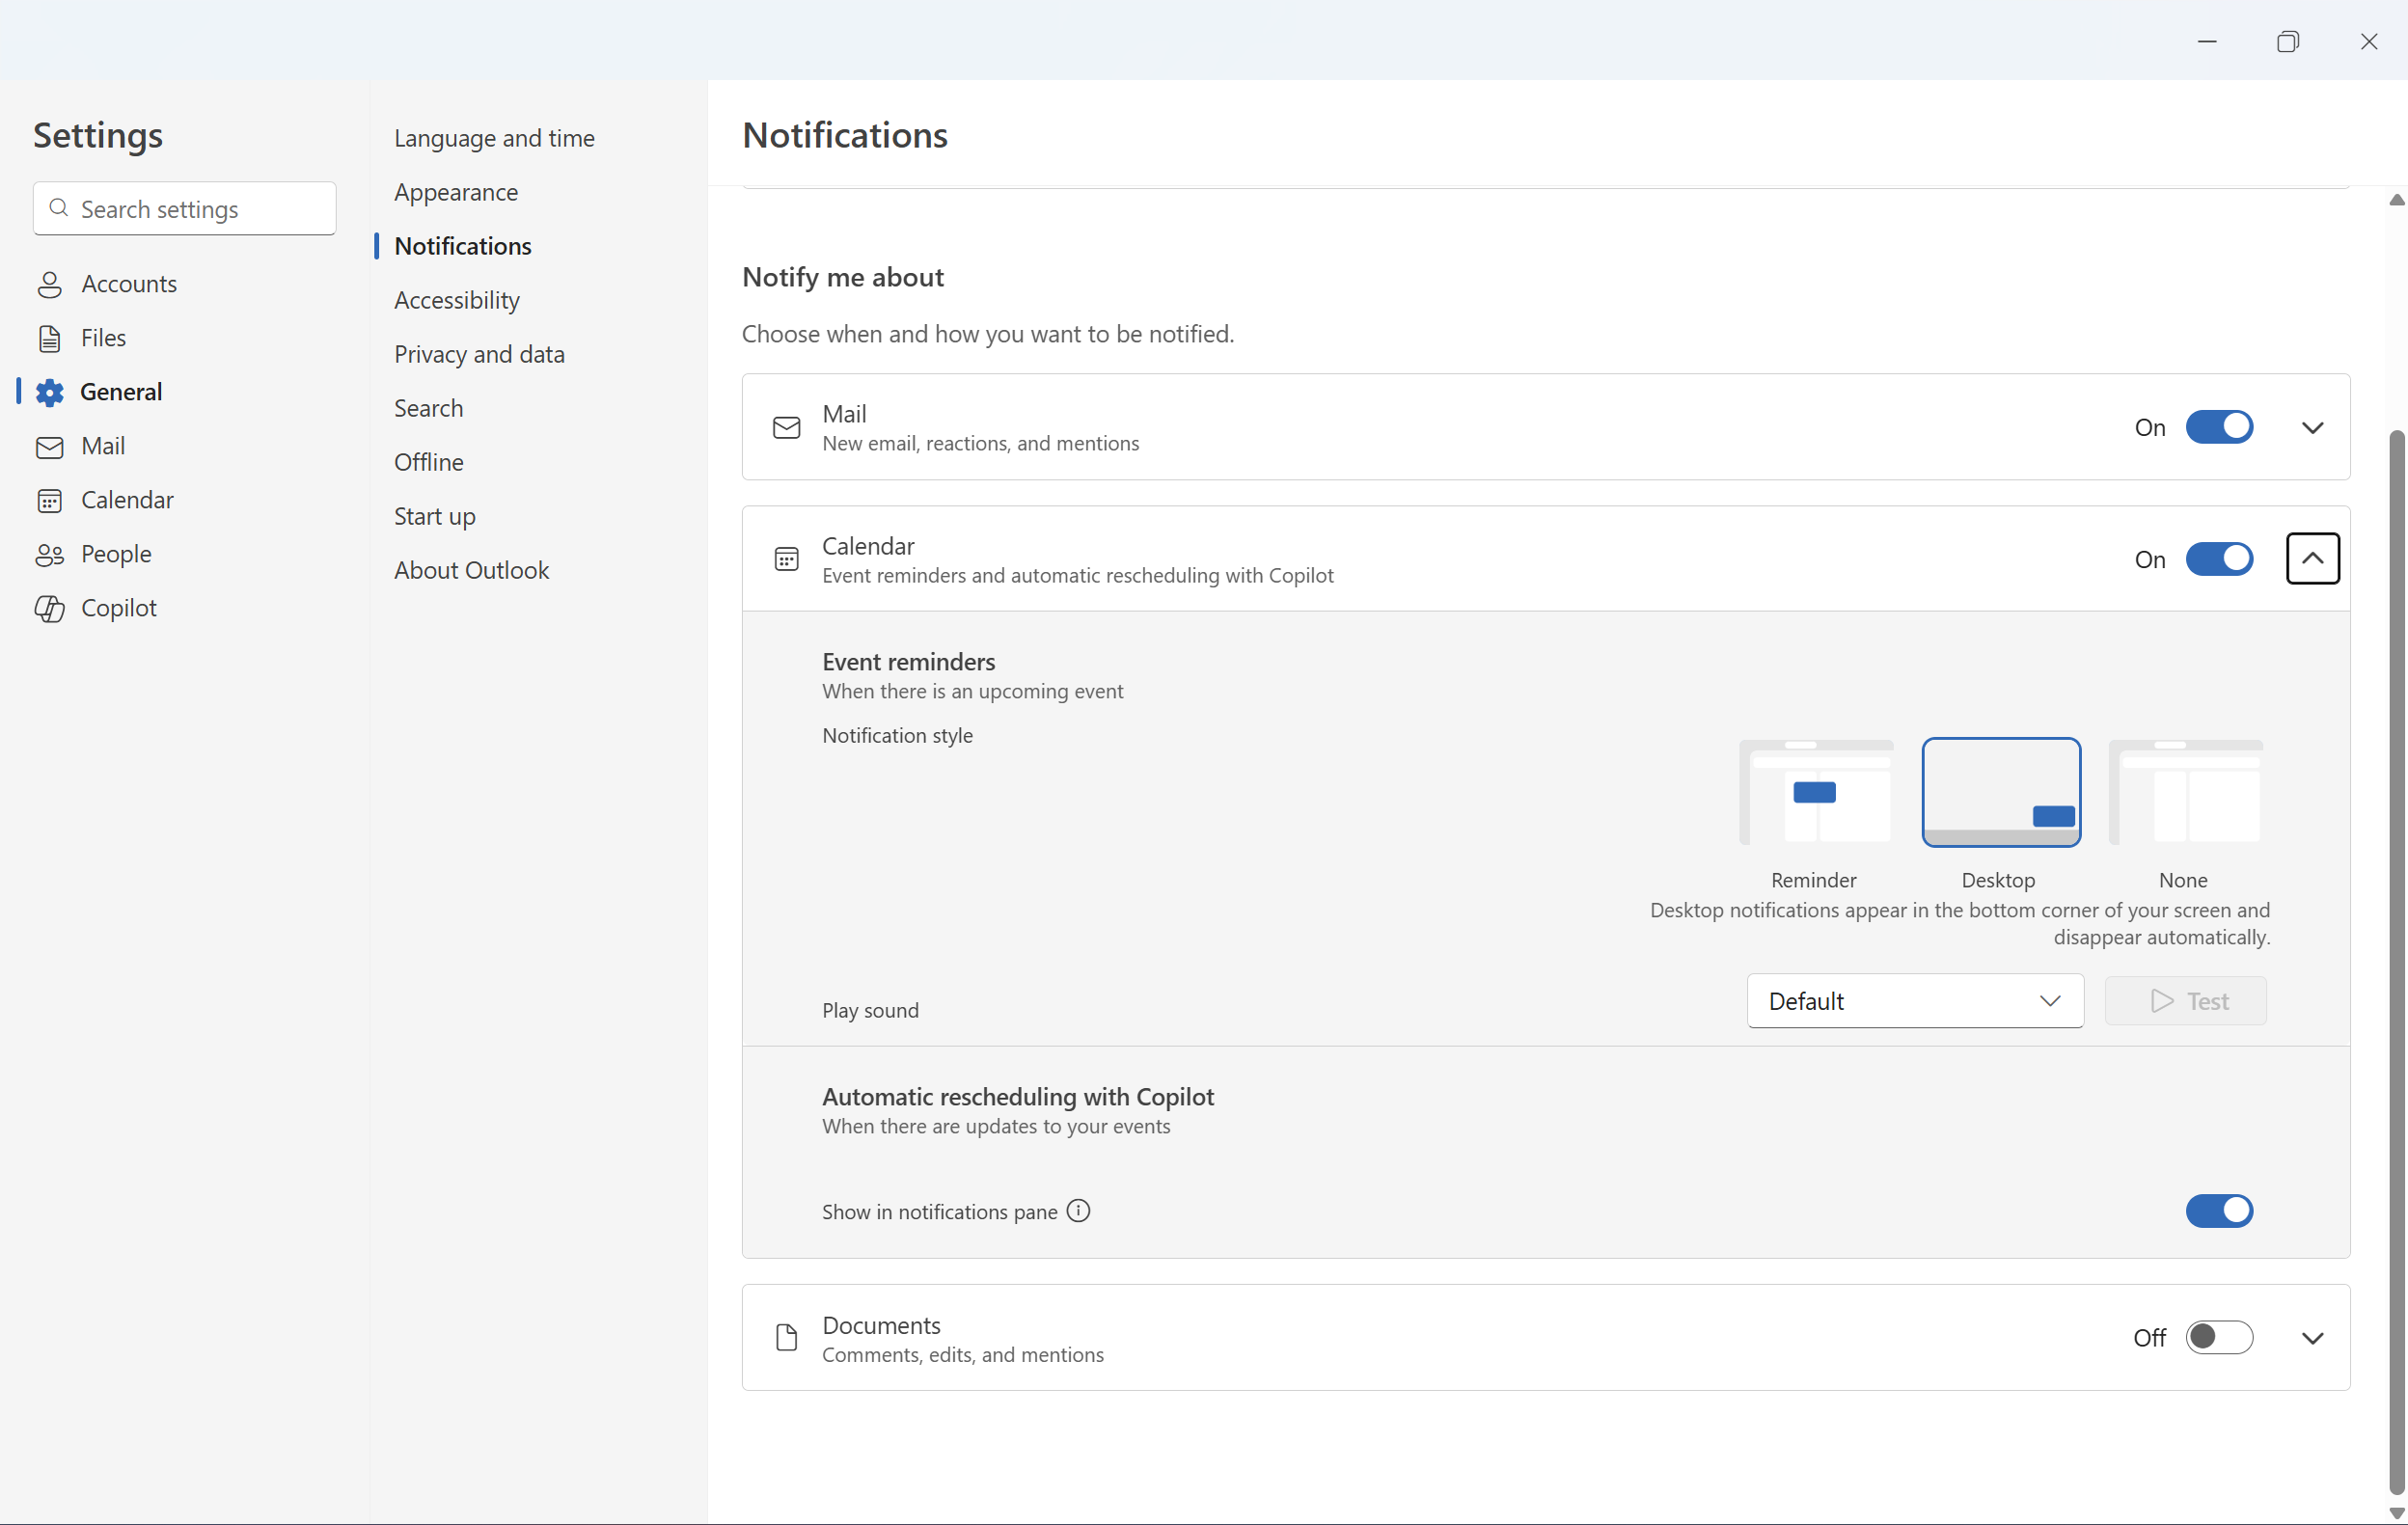The width and height of the screenshot is (2408, 1525).
Task: Turn off Calendar notifications toggle
Action: (x=2219, y=559)
